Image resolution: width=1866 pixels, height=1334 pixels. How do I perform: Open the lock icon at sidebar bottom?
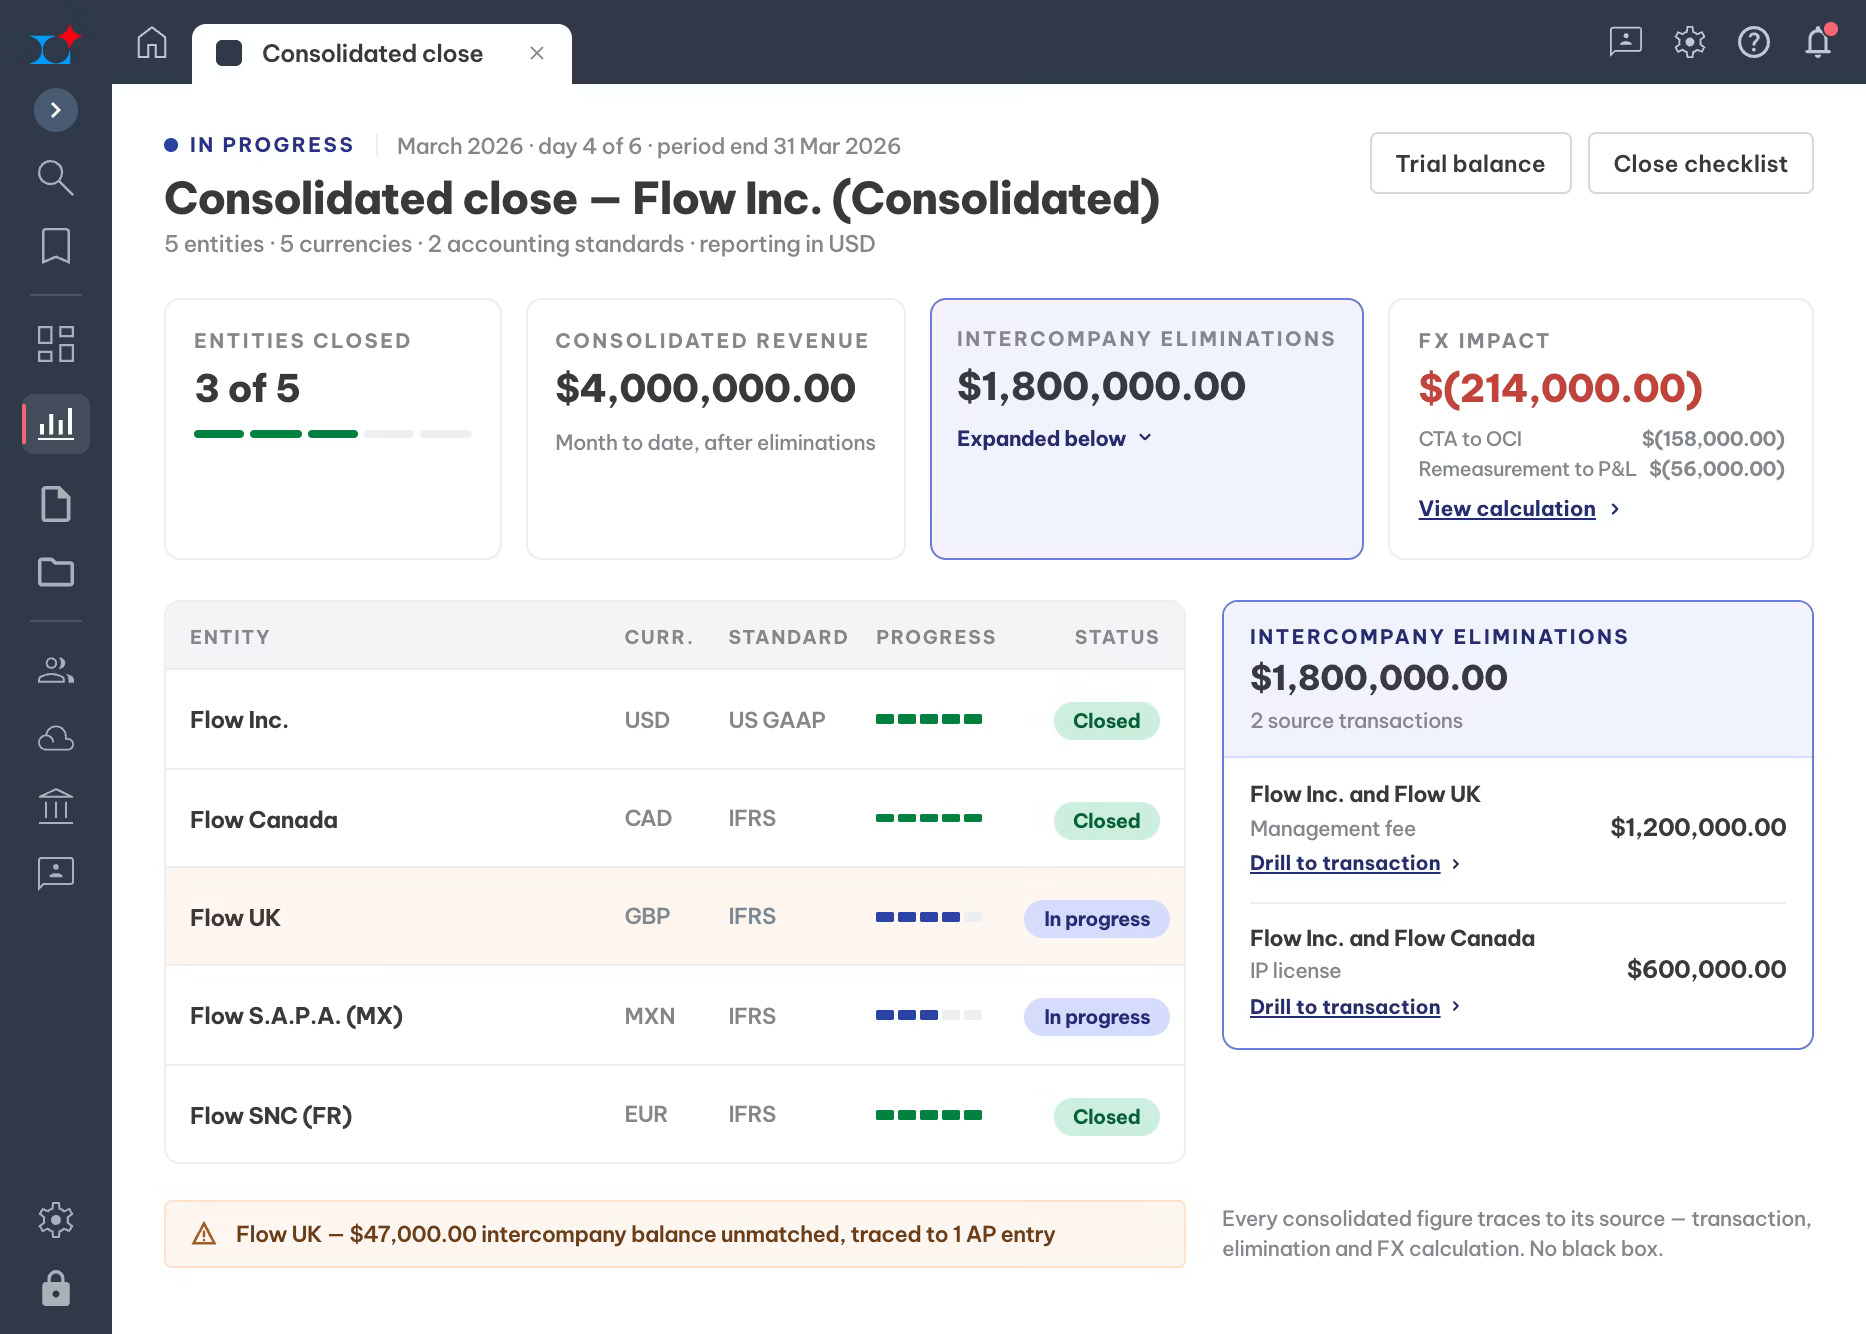pyautogui.click(x=56, y=1289)
